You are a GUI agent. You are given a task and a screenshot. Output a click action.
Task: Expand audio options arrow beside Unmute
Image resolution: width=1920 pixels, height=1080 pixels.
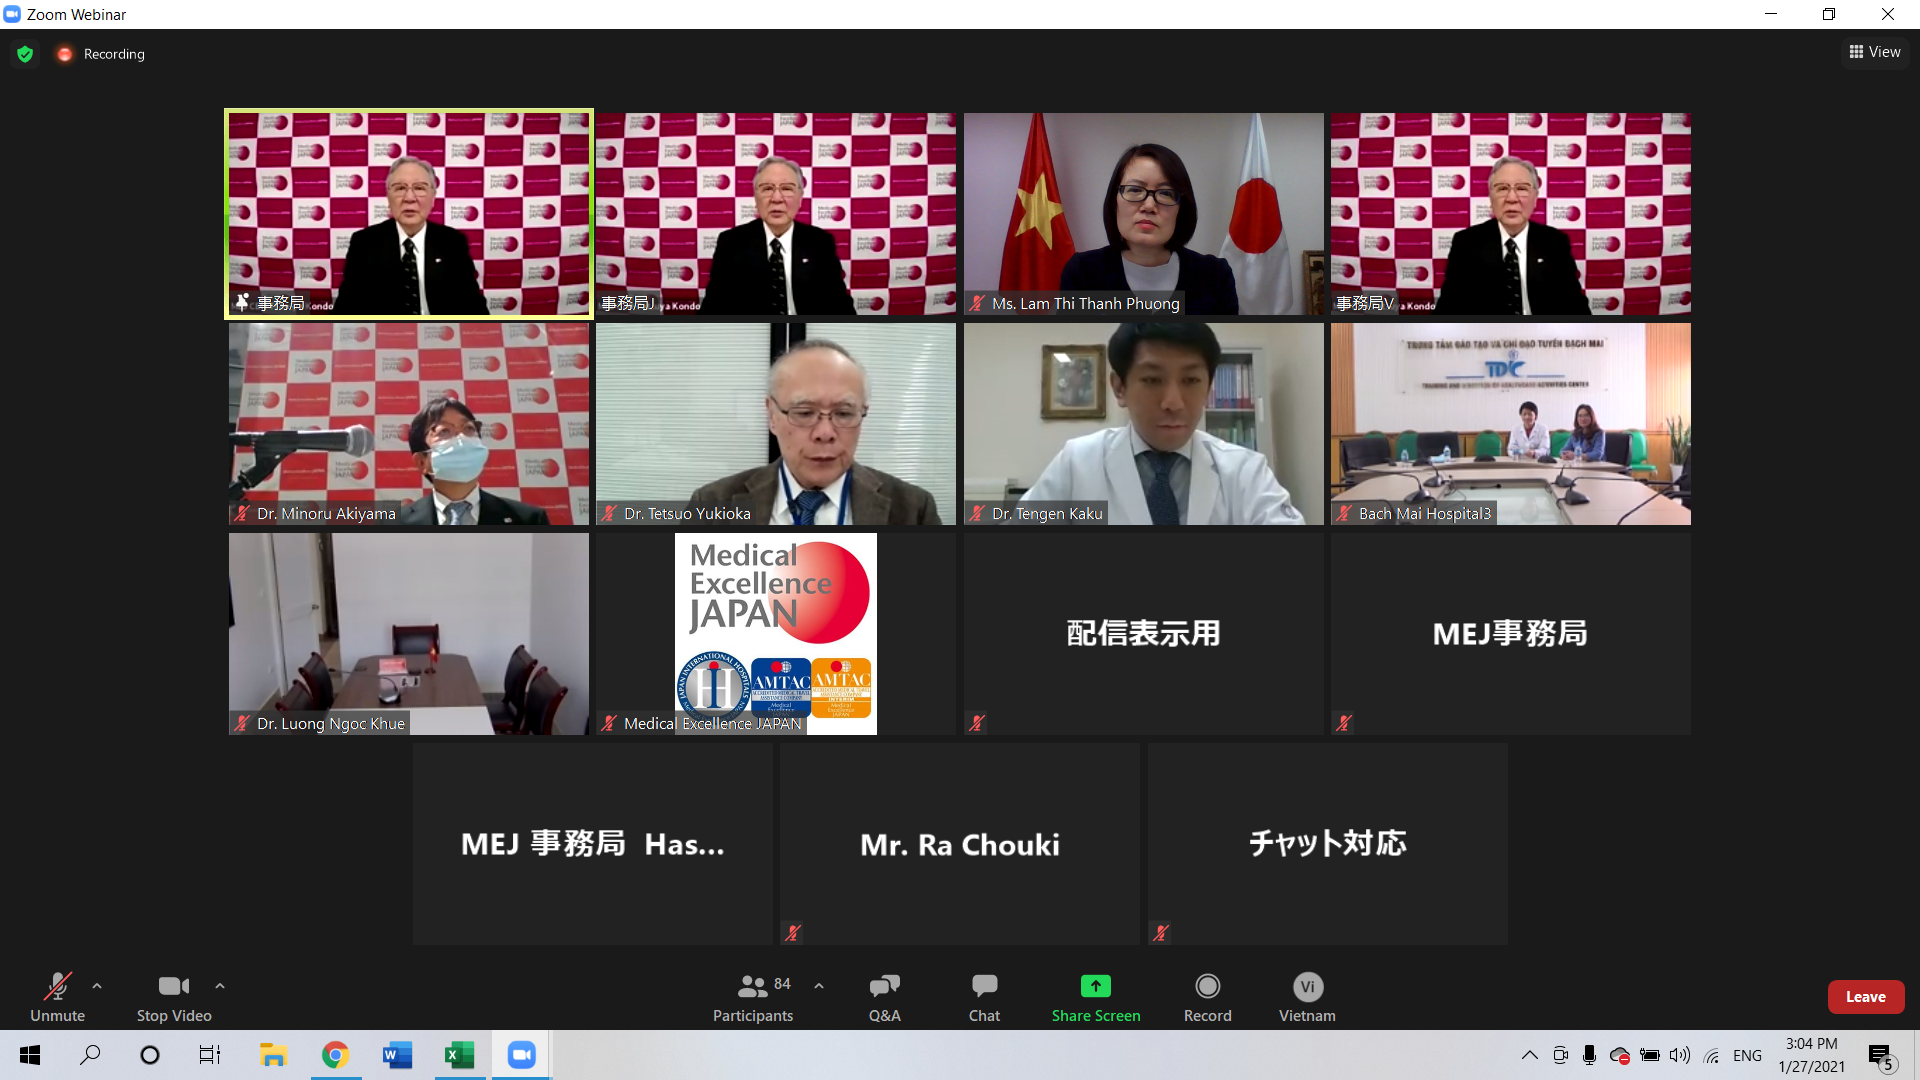(97, 986)
